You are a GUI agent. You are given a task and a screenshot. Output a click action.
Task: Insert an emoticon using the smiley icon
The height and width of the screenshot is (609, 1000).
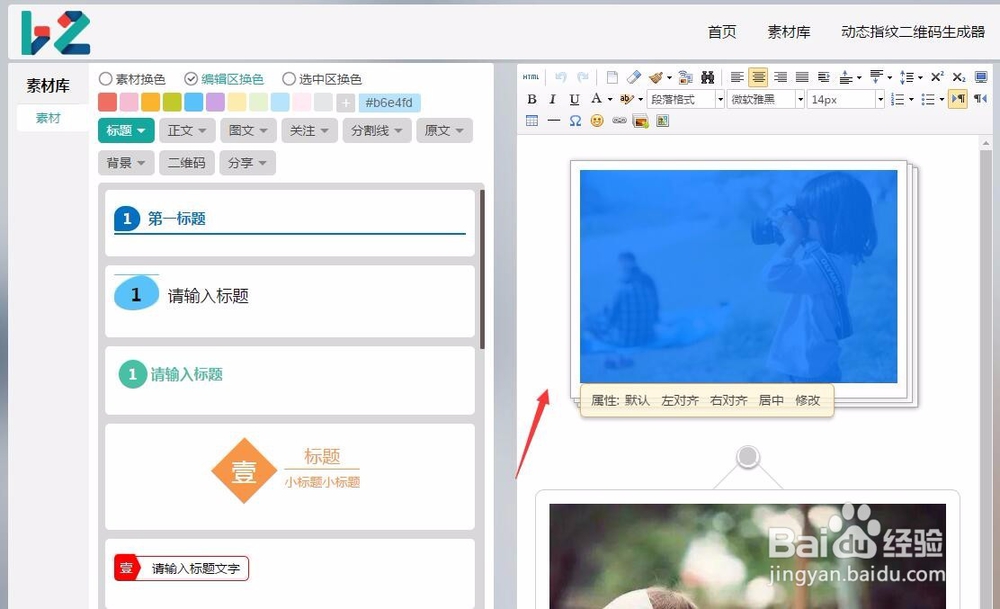(x=596, y=121)
